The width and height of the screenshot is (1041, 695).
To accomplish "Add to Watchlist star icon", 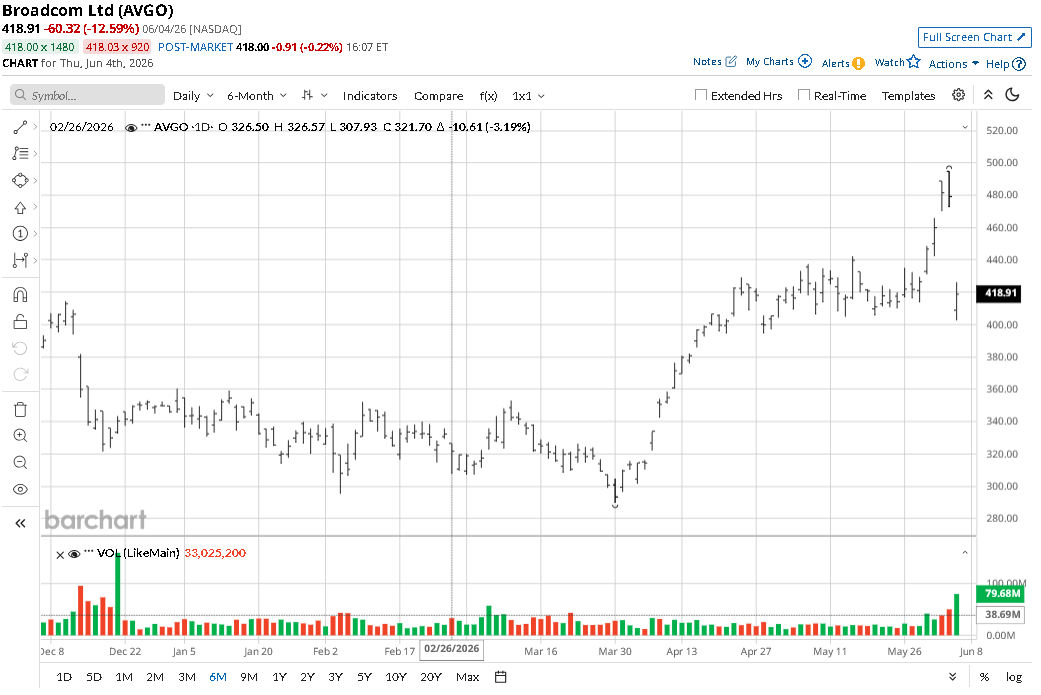I will pos(914,62).
